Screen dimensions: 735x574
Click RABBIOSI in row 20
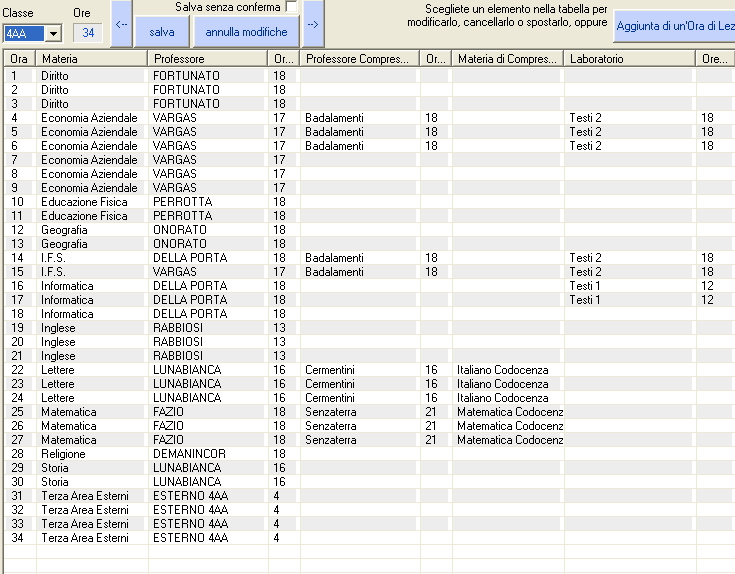(178, 342)
